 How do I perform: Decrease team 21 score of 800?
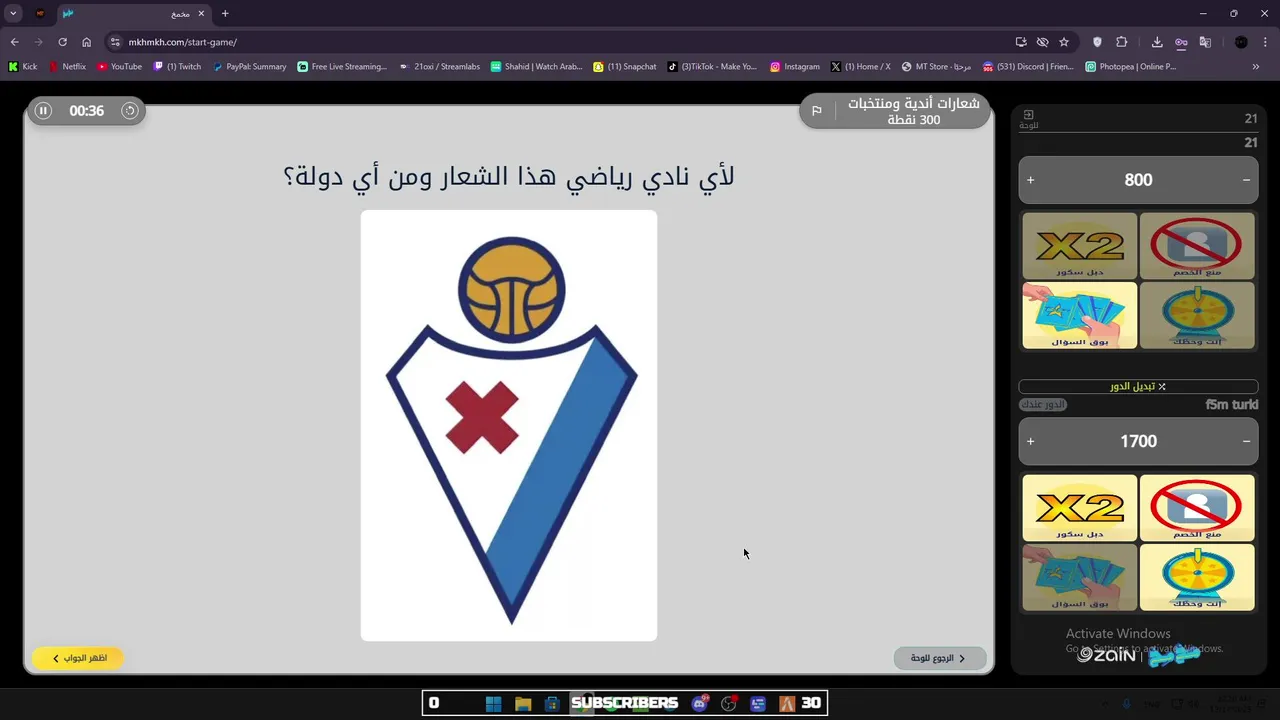pyautogui.click(x=1246, y=180)
